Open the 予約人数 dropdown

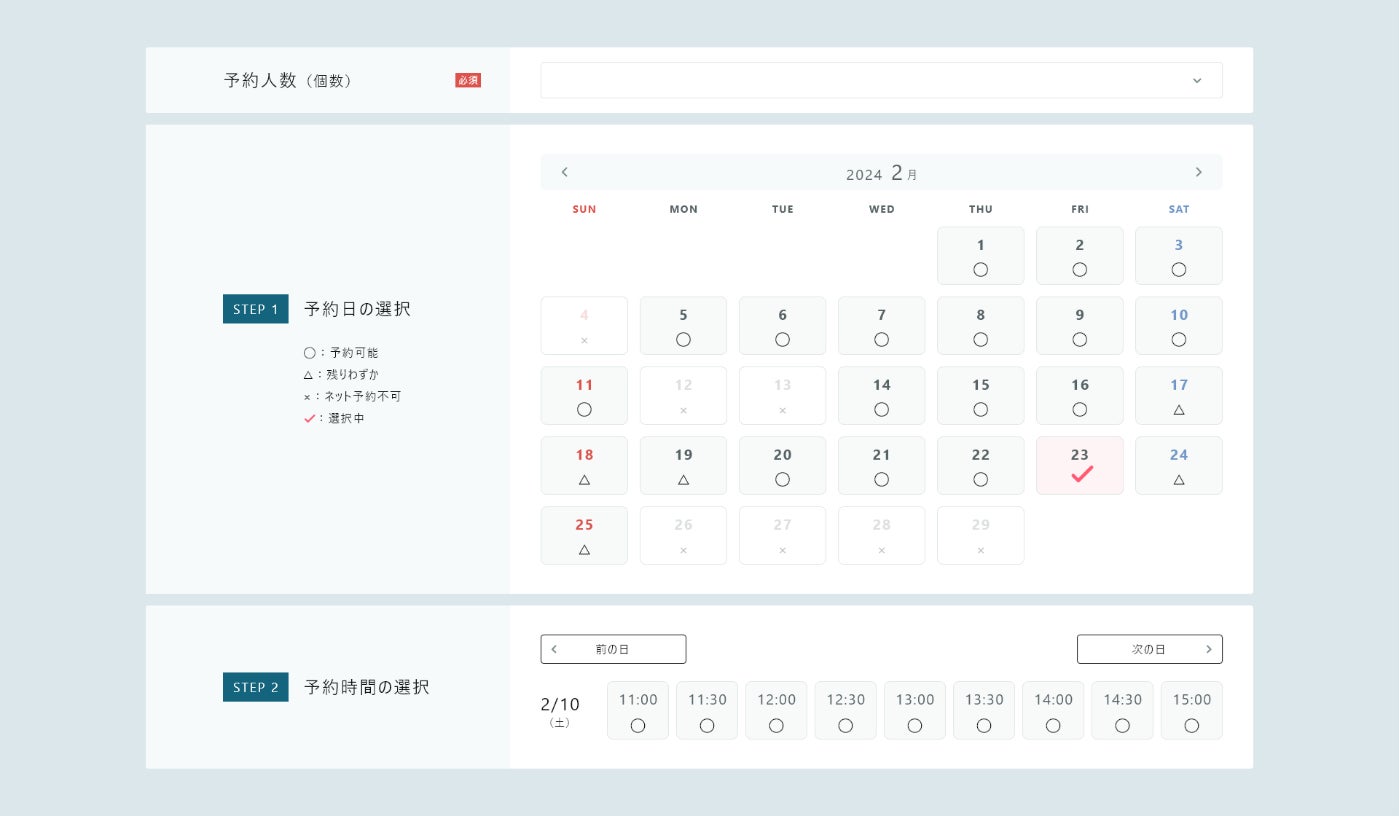[x=881, y=80]
